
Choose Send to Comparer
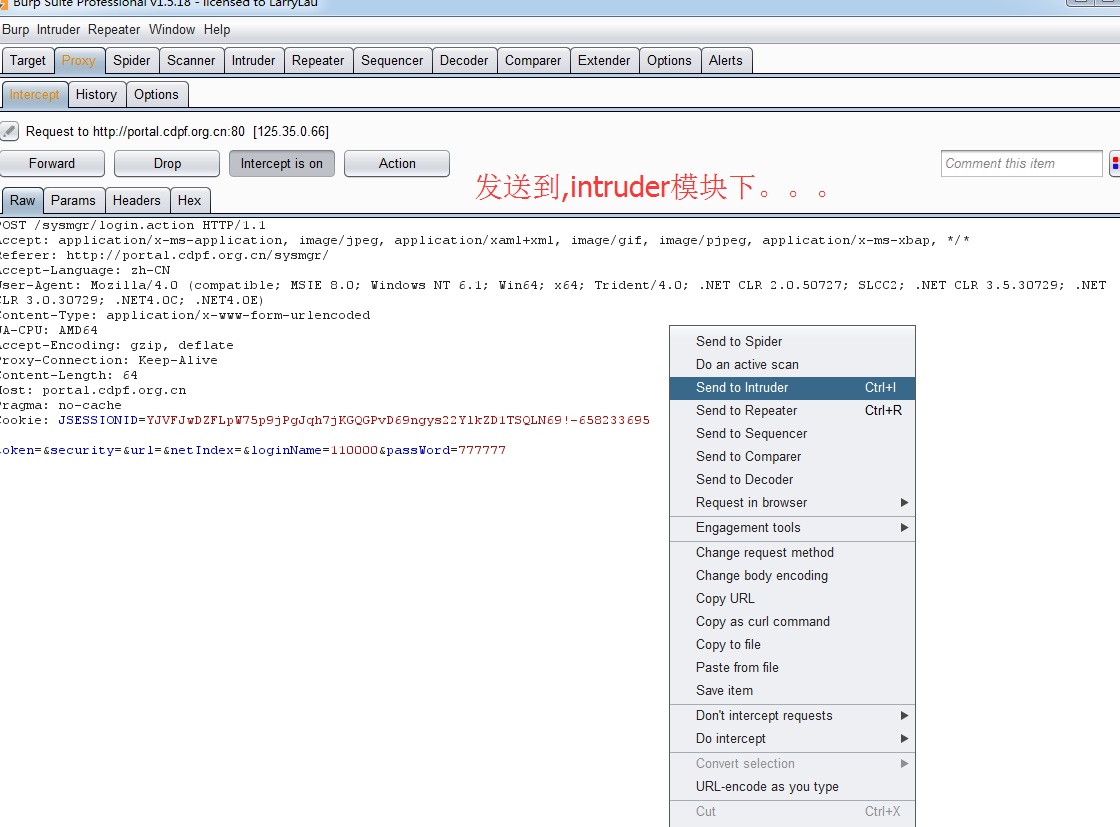click(792, 456)
